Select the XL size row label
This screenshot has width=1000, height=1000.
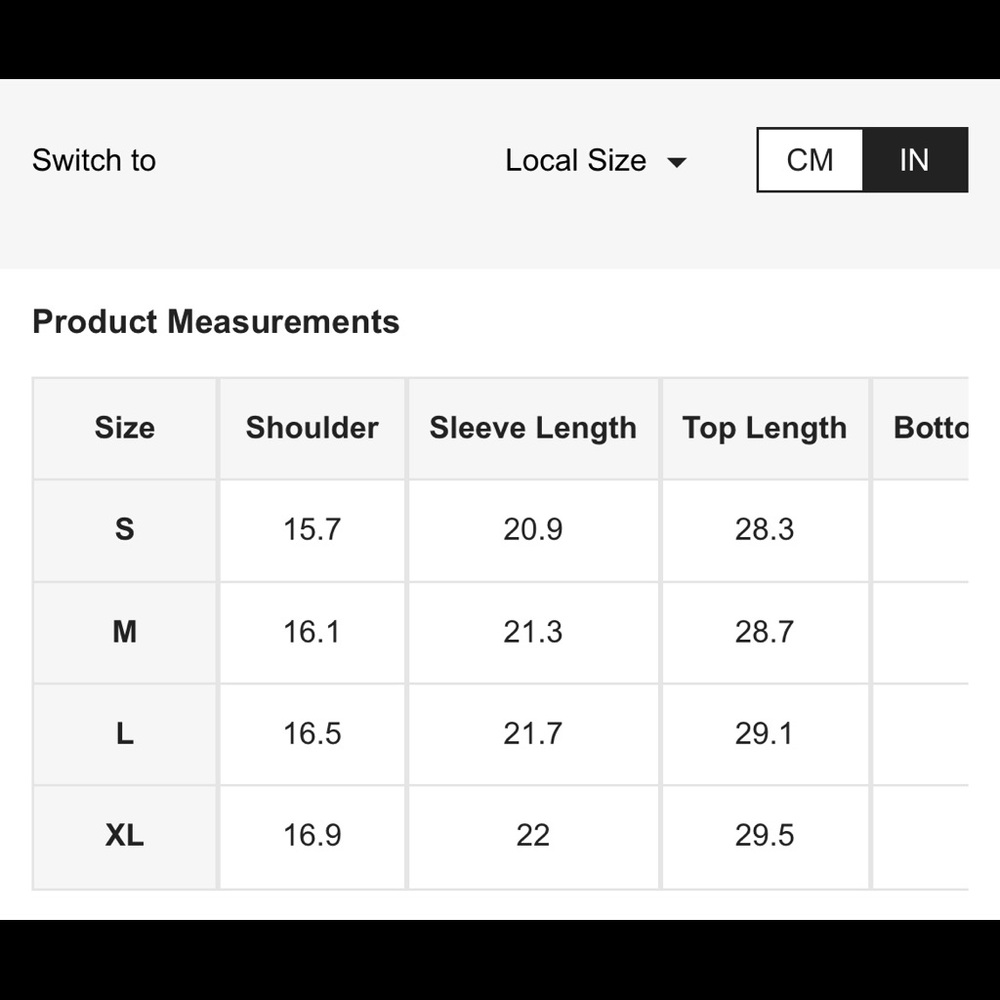tap(125, 835)
